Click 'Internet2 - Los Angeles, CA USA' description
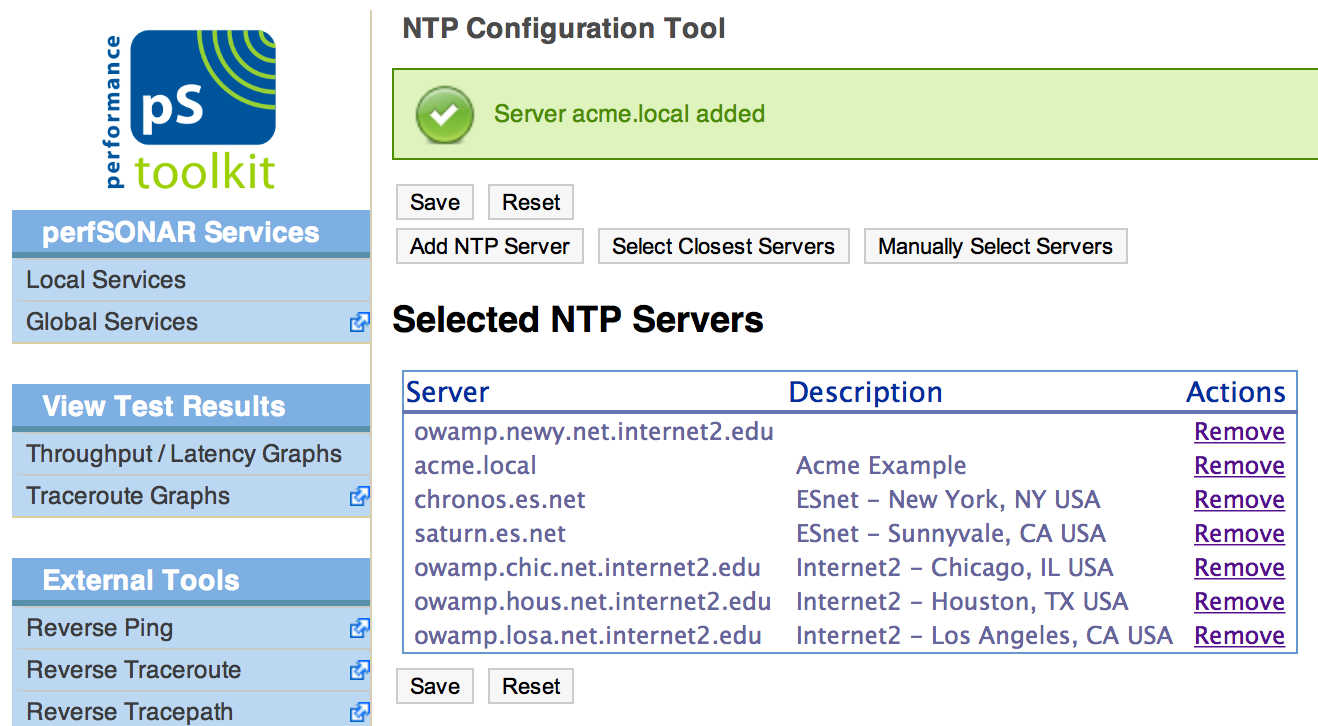The height and width of the screenshot is (726, 1318). pyautogui.click(x=984, y=636)
